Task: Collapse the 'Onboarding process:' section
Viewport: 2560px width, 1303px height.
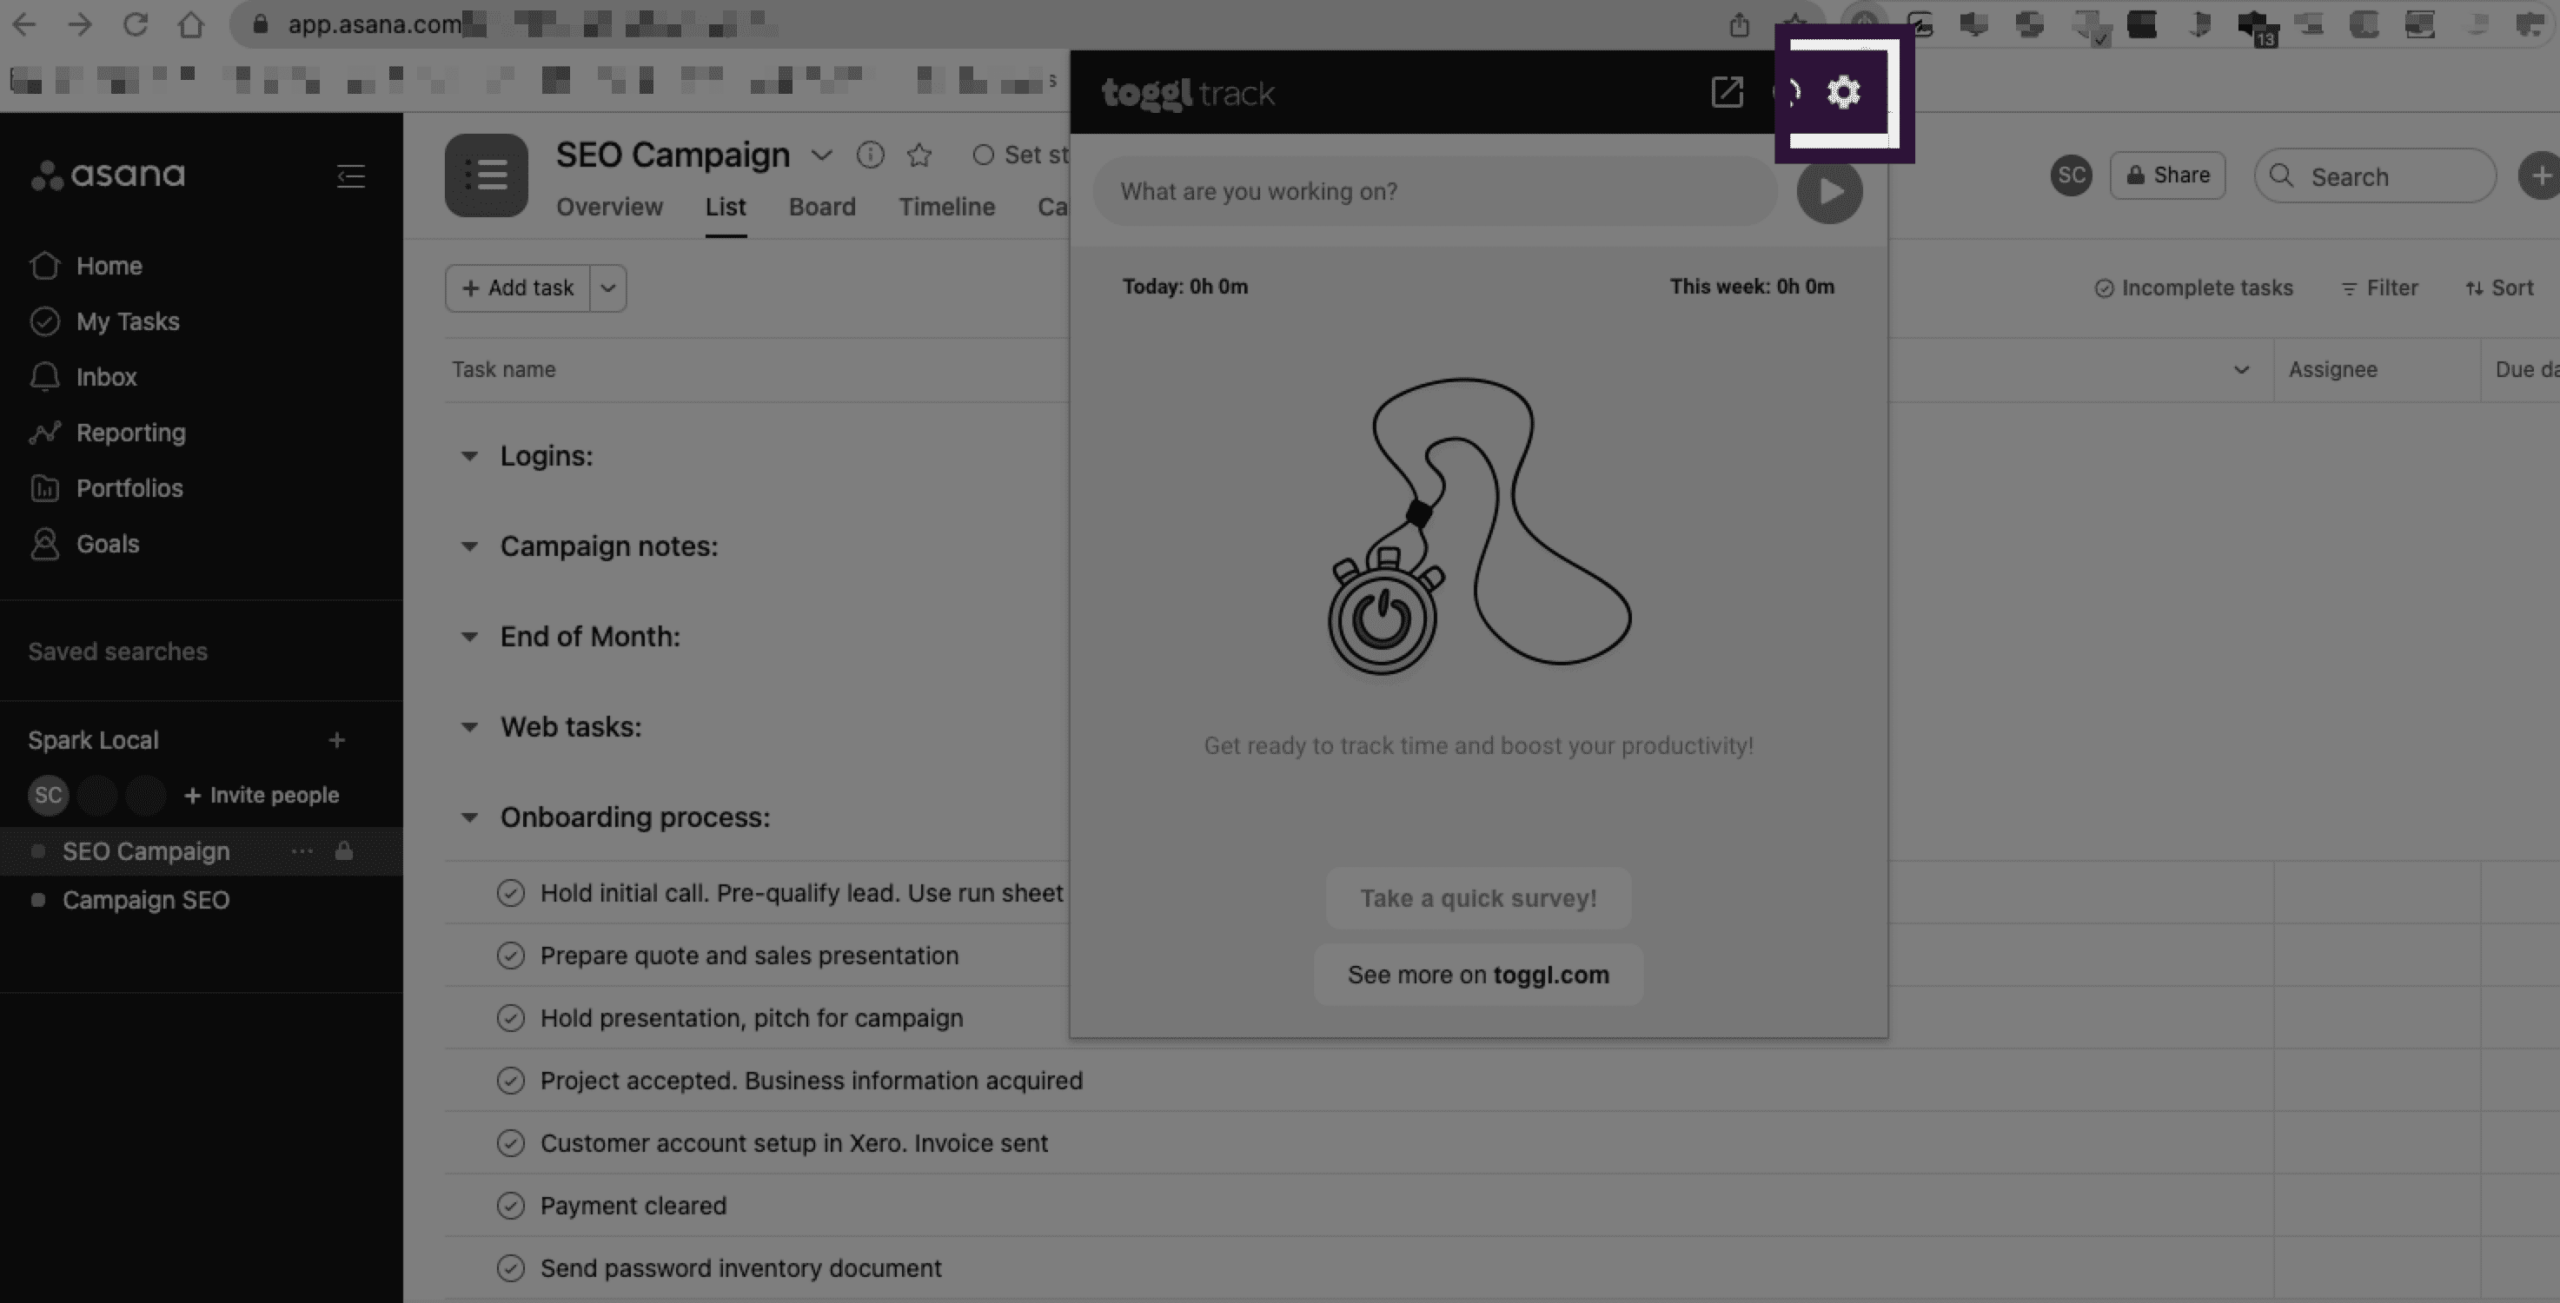Action: [x=470, y=817]
